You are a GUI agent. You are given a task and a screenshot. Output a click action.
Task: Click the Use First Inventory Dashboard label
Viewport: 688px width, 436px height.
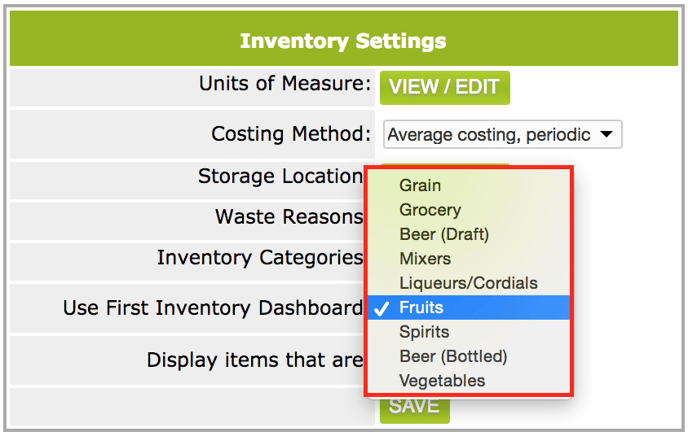(x=213, y=308)
